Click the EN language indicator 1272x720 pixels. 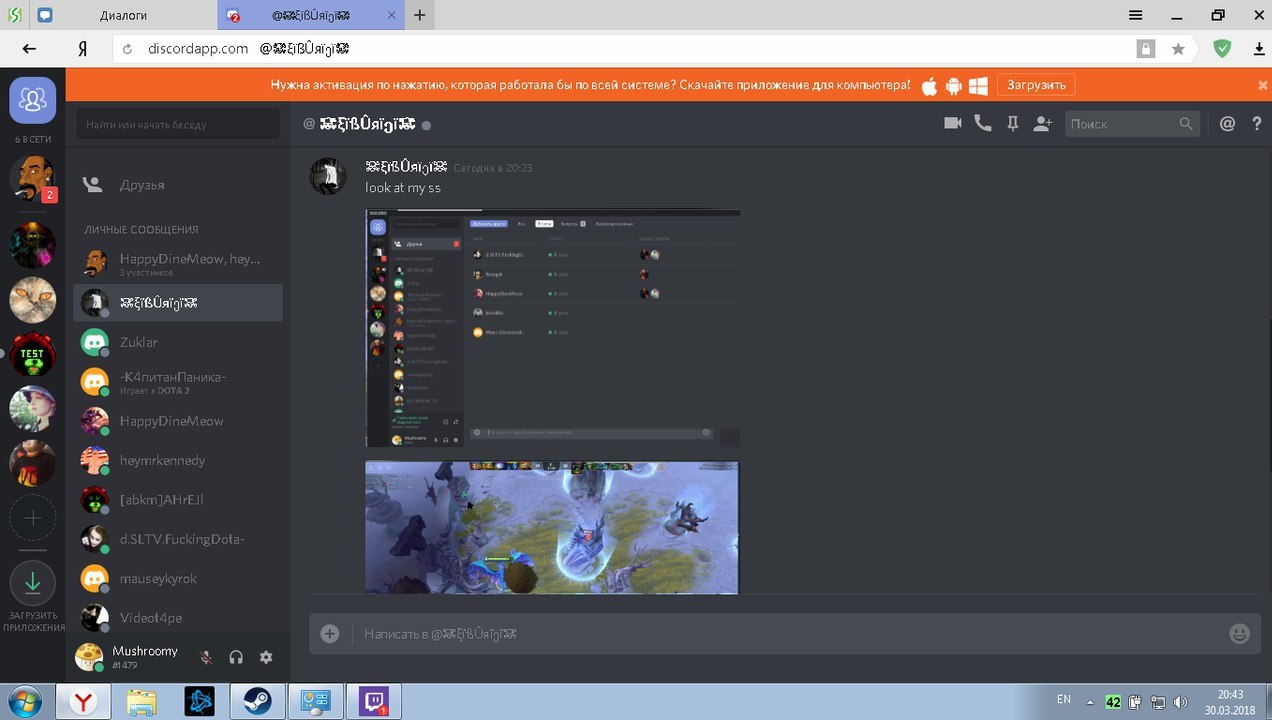[1064, 700]
